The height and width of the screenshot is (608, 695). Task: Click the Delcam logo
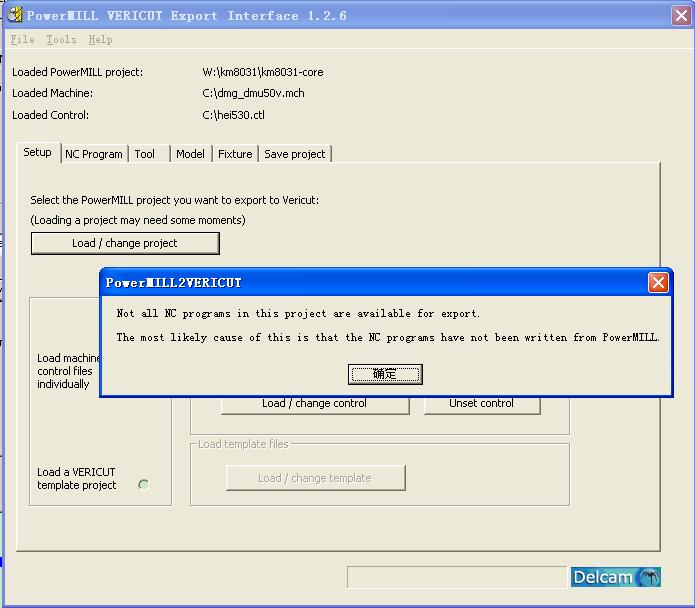click(x=616, y=577)
